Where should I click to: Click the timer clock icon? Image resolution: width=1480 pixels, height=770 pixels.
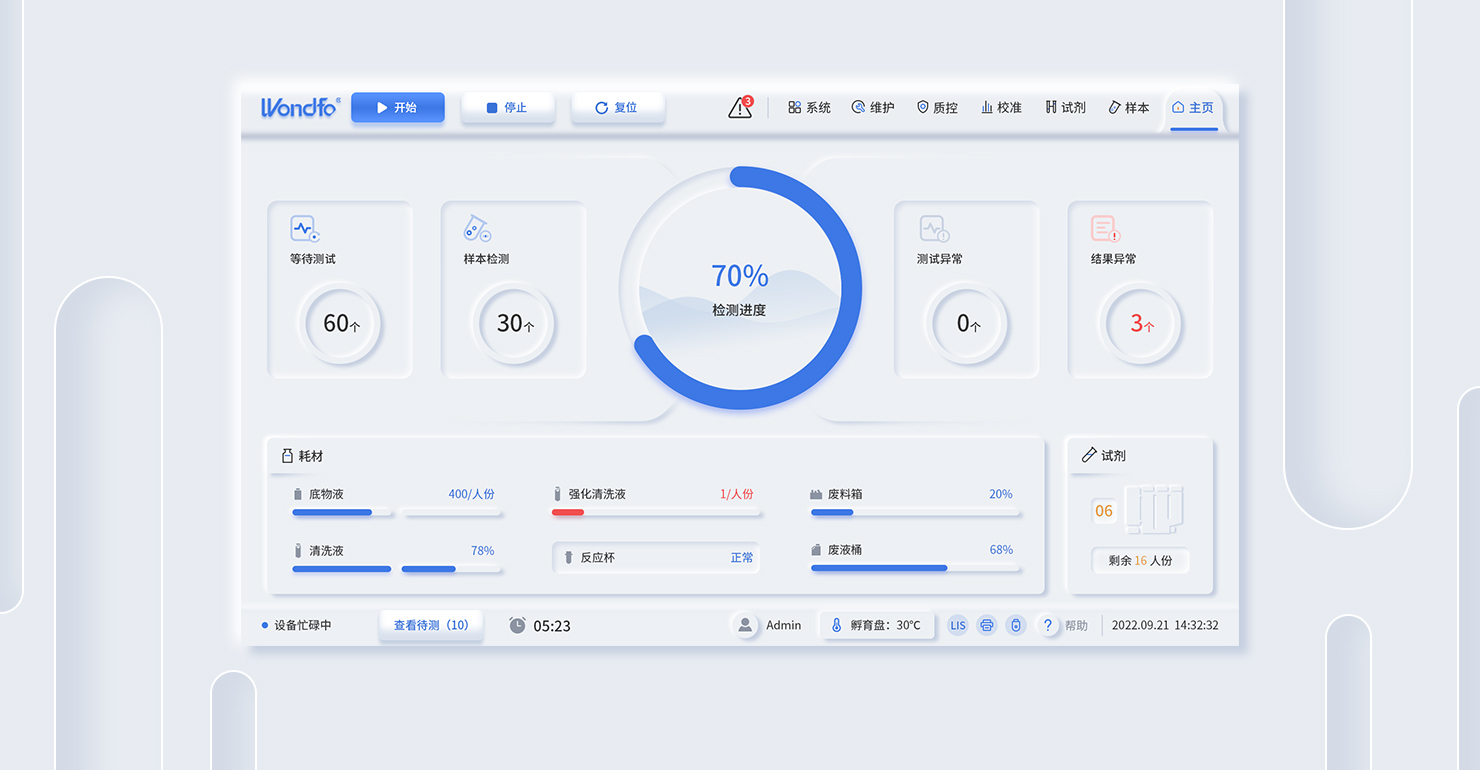(x=517, y=626)
